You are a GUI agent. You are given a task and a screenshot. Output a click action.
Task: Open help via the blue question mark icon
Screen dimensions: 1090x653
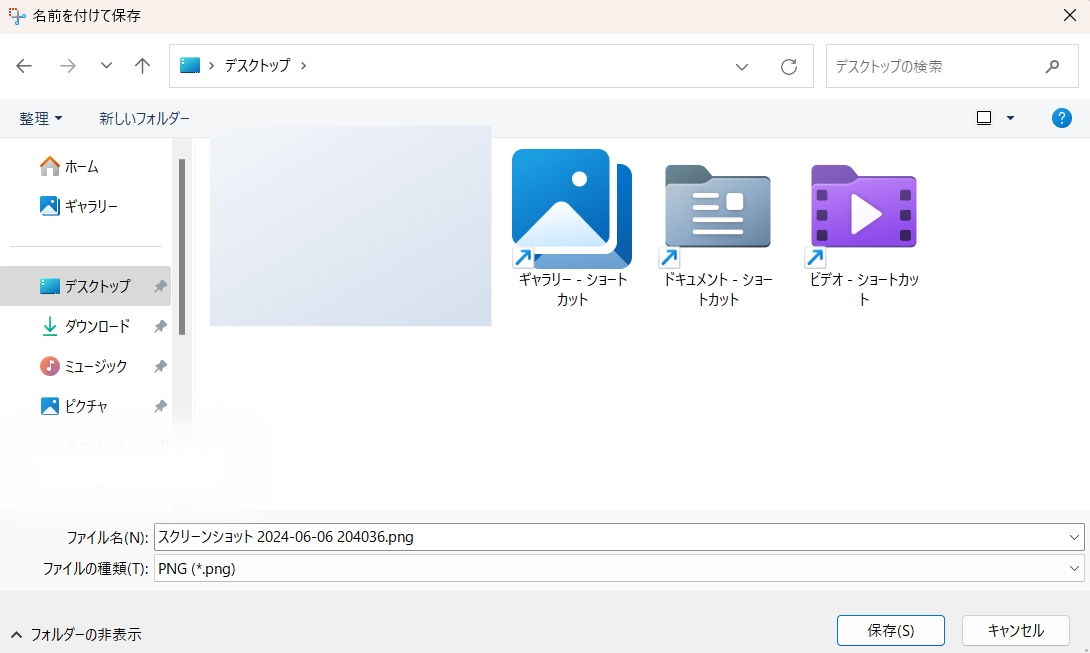point(1061,118)
